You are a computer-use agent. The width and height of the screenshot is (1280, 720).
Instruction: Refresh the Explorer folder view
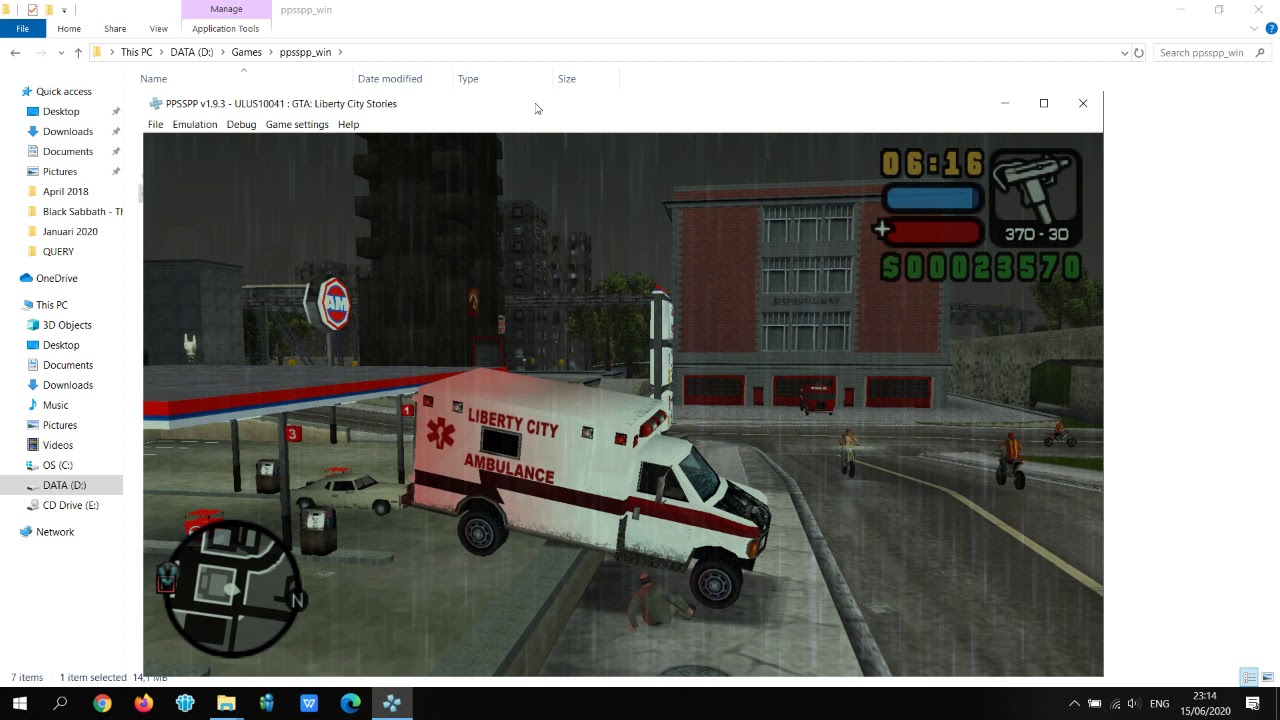coord(1139,52)
